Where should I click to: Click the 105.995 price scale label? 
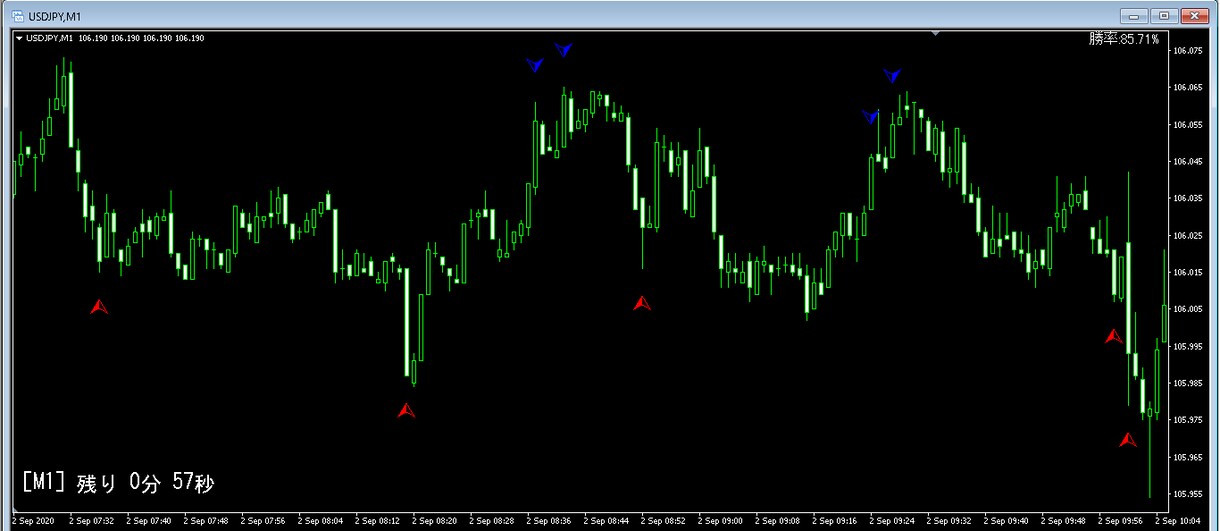(x=1189, y=346)
